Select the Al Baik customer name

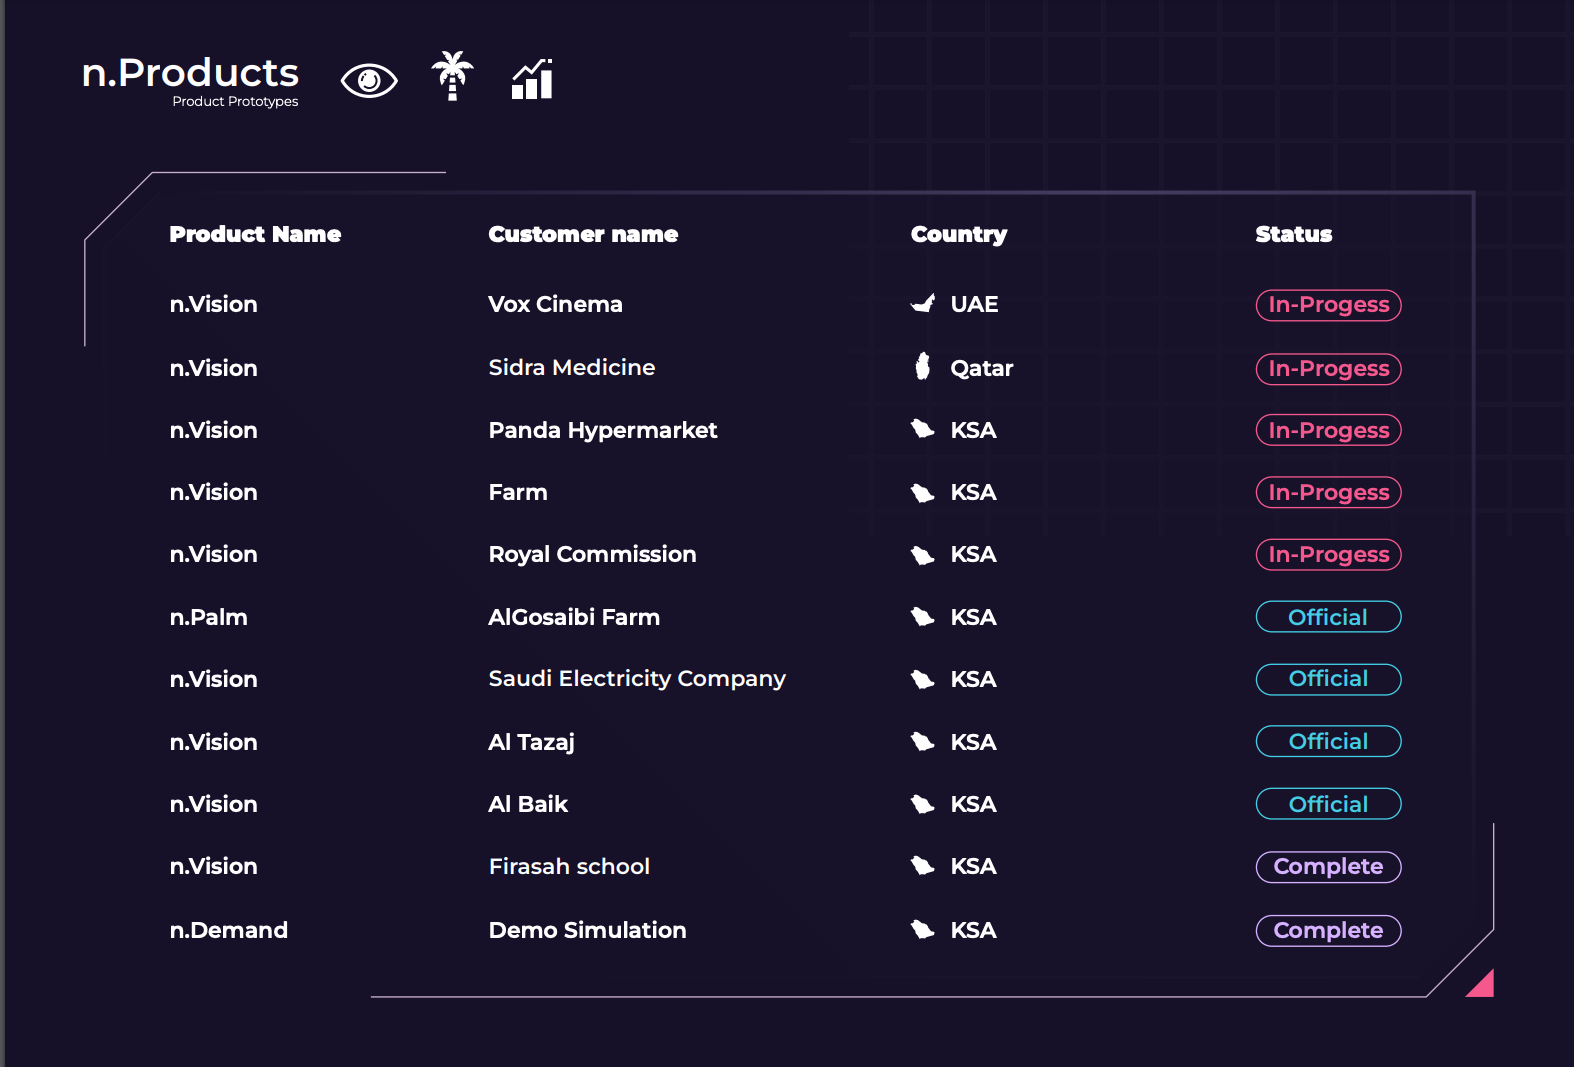[x=528, y=804]
